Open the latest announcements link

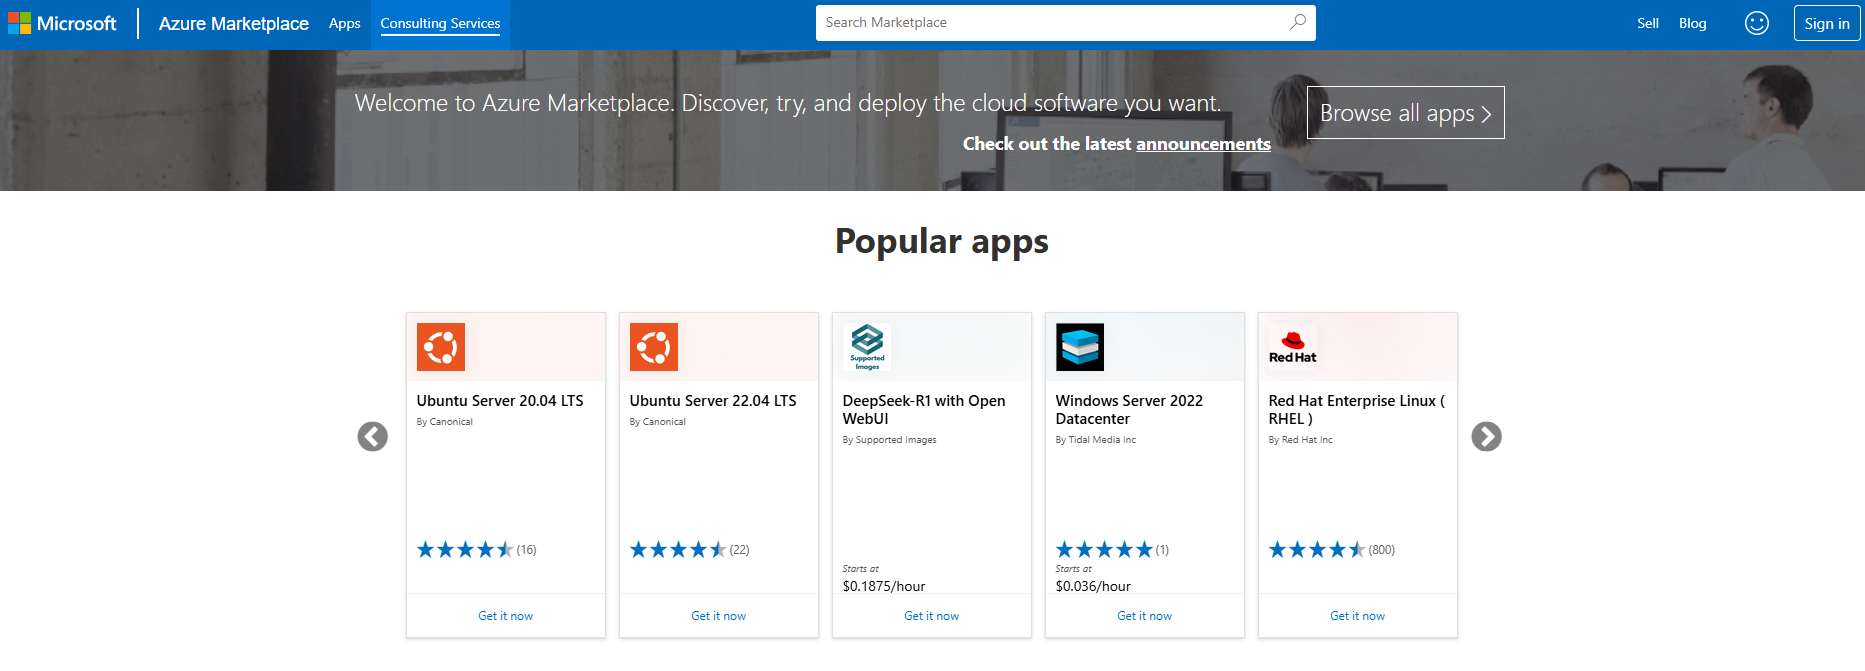click(x=1203, y=144)
